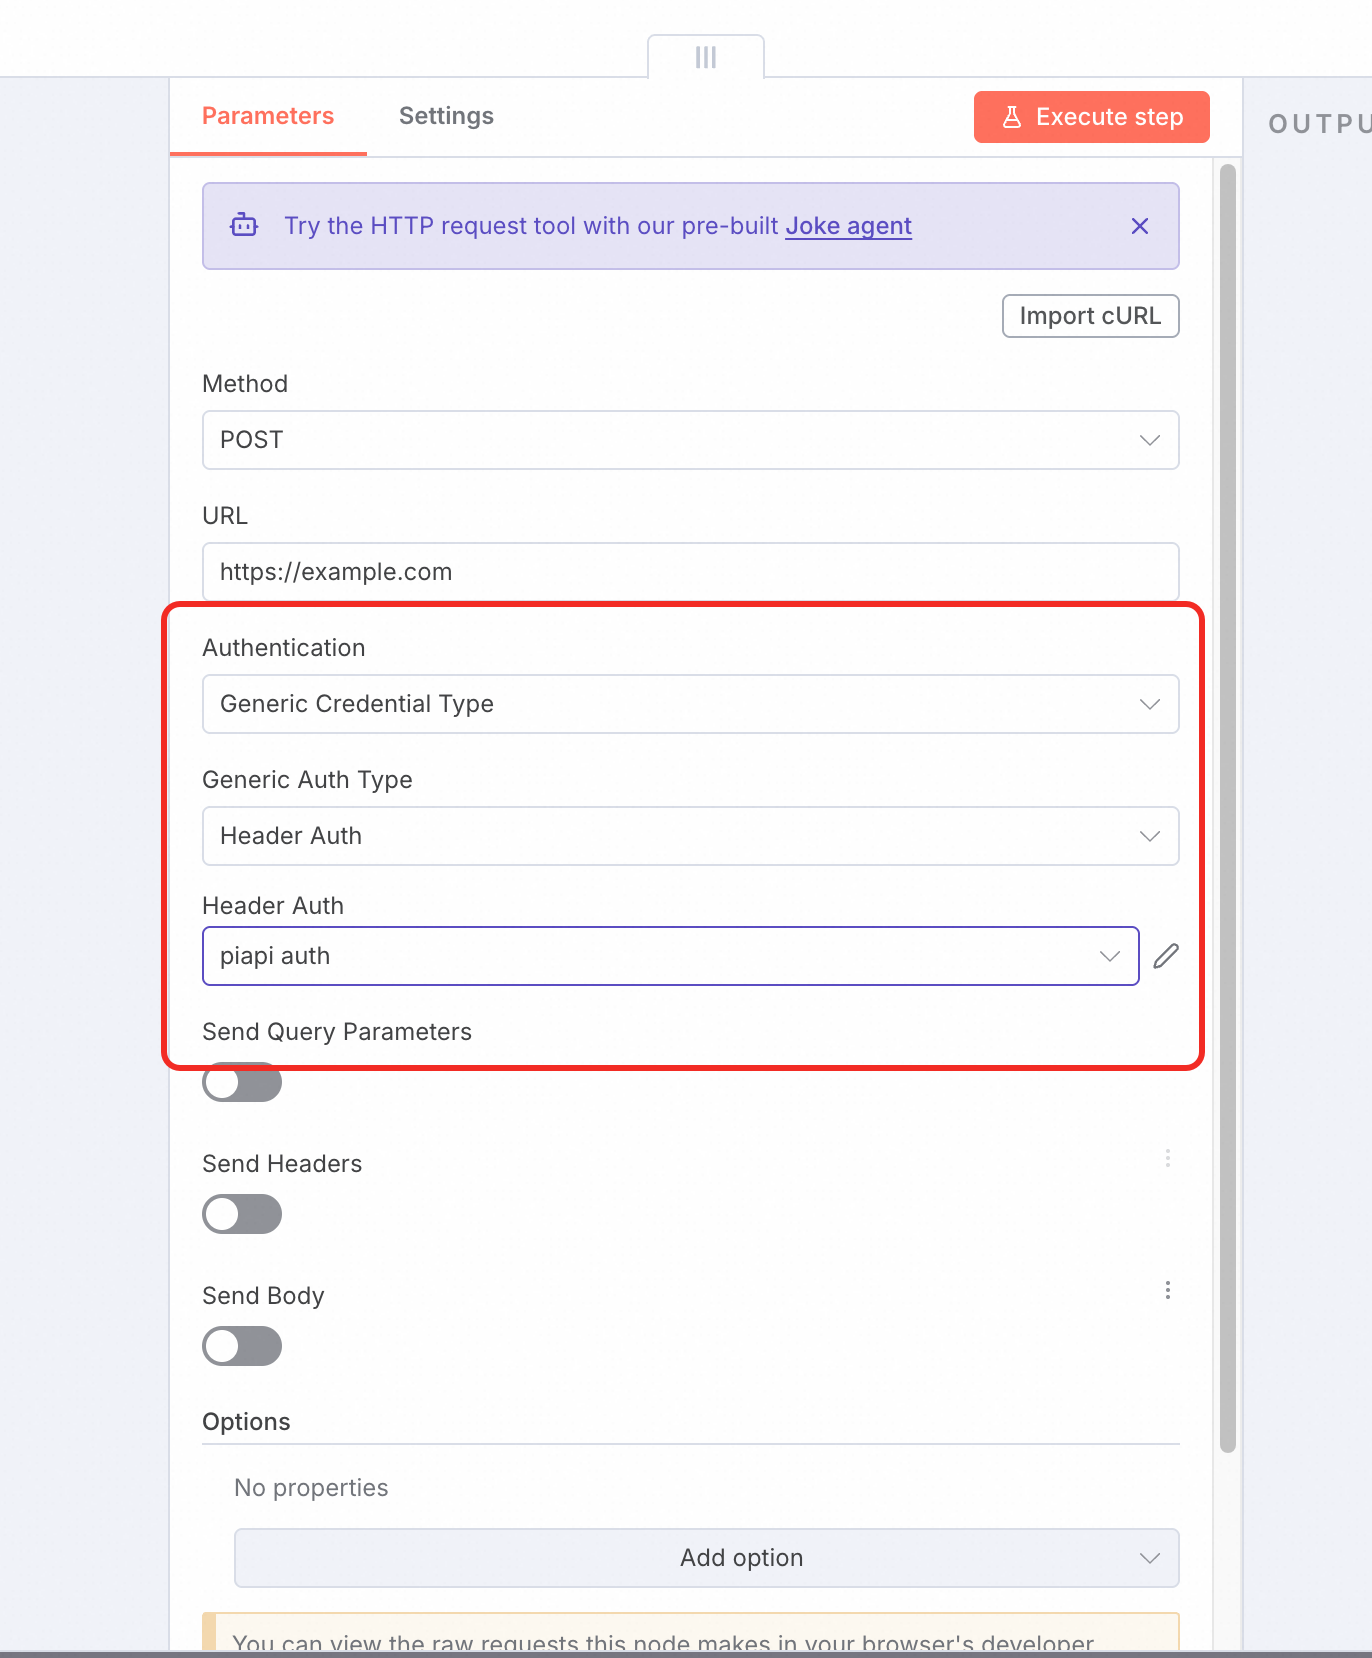Screen dimensions: 1372x1658
Task: Click the Import cURL button
Action: click(x=1091, y=316)
